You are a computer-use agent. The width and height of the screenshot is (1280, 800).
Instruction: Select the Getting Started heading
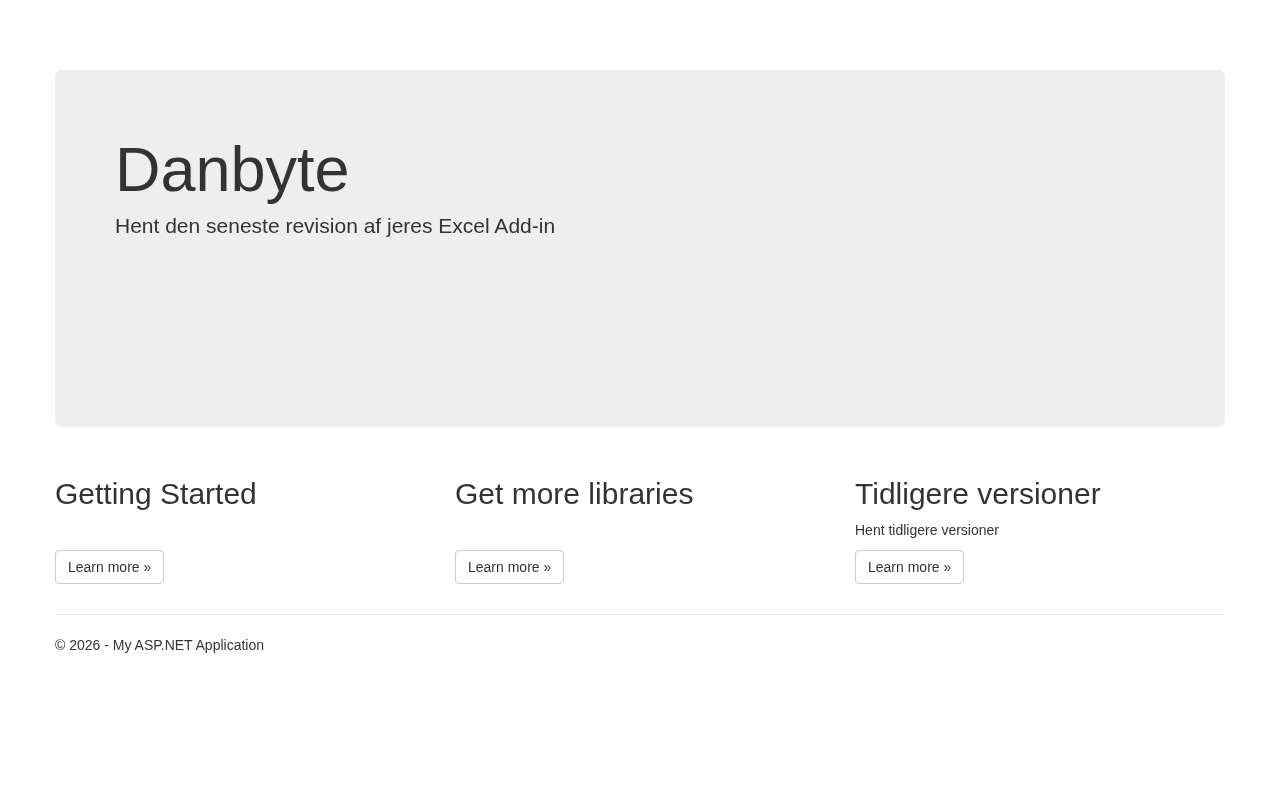[155, 494]
